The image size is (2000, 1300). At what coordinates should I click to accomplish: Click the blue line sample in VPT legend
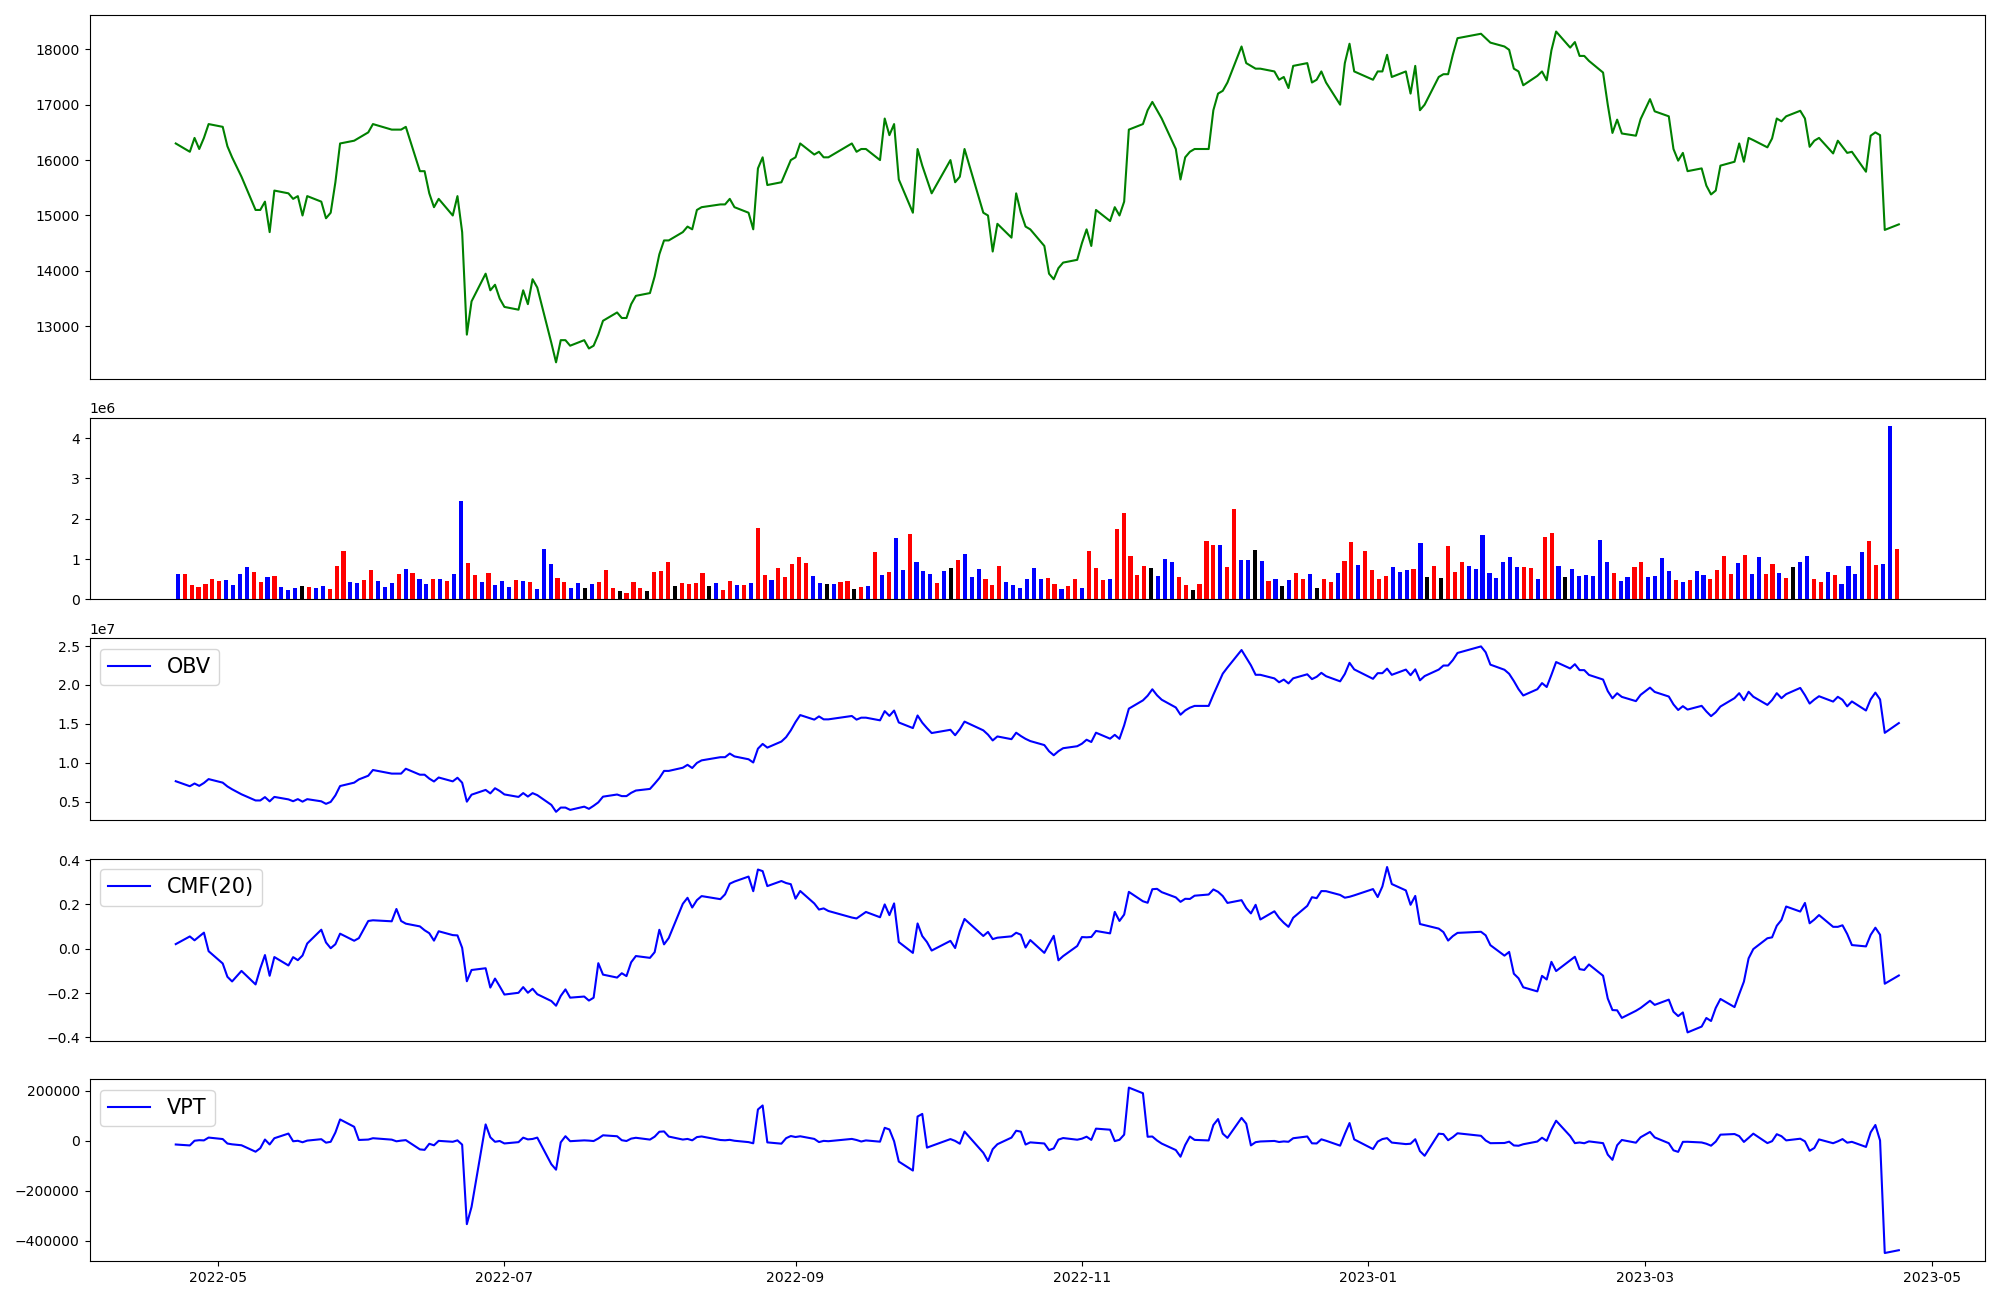click(x=129, y=1107)
